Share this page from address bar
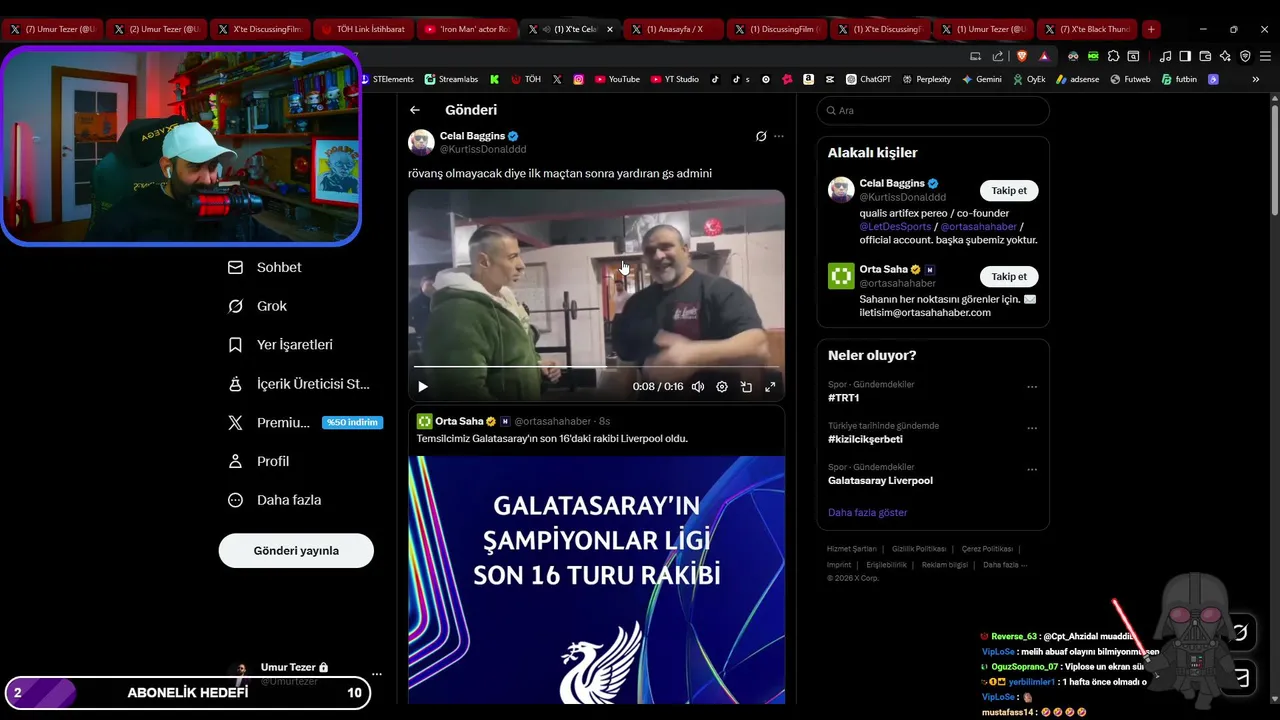This screenshot has width=1280, height=720. 998,56
